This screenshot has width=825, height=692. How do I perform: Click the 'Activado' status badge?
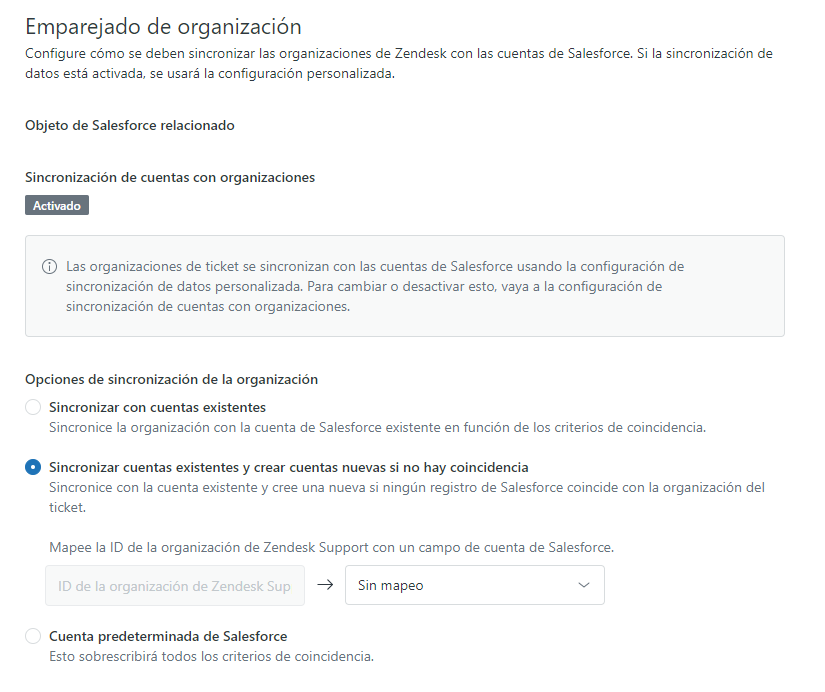coord(57,205)
